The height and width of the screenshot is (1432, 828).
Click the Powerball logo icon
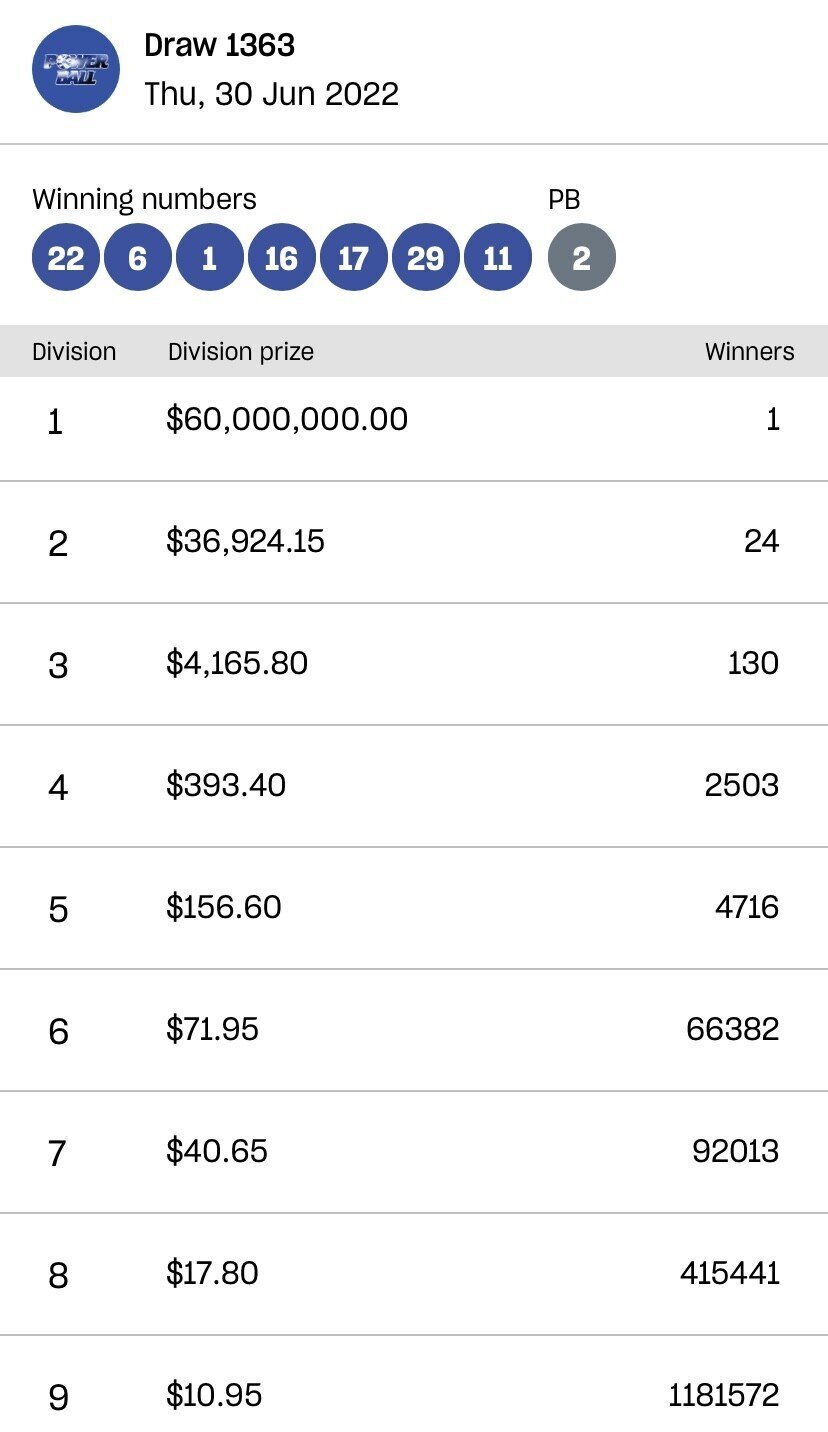tap(76, 69)
